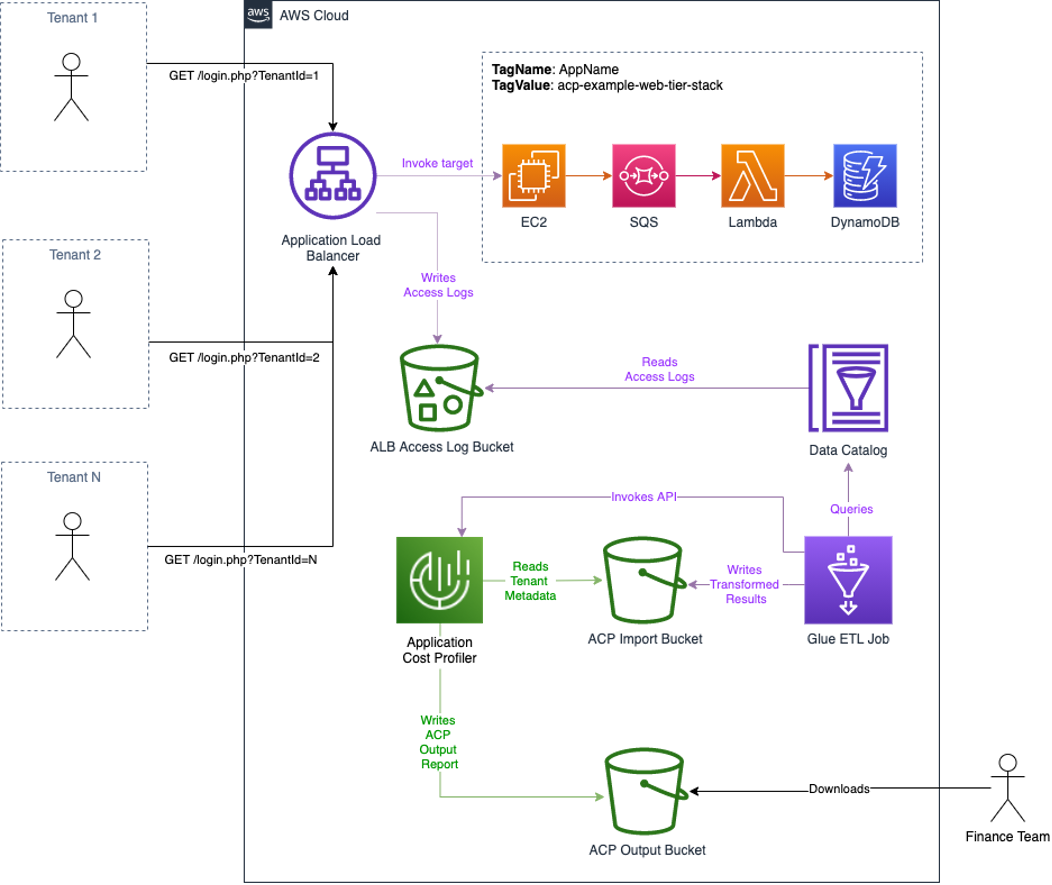The height and width of the screenshot is (885, 1052).
Task: Click the AWS Cloud logo badge
Action: [x=257, y=15]
